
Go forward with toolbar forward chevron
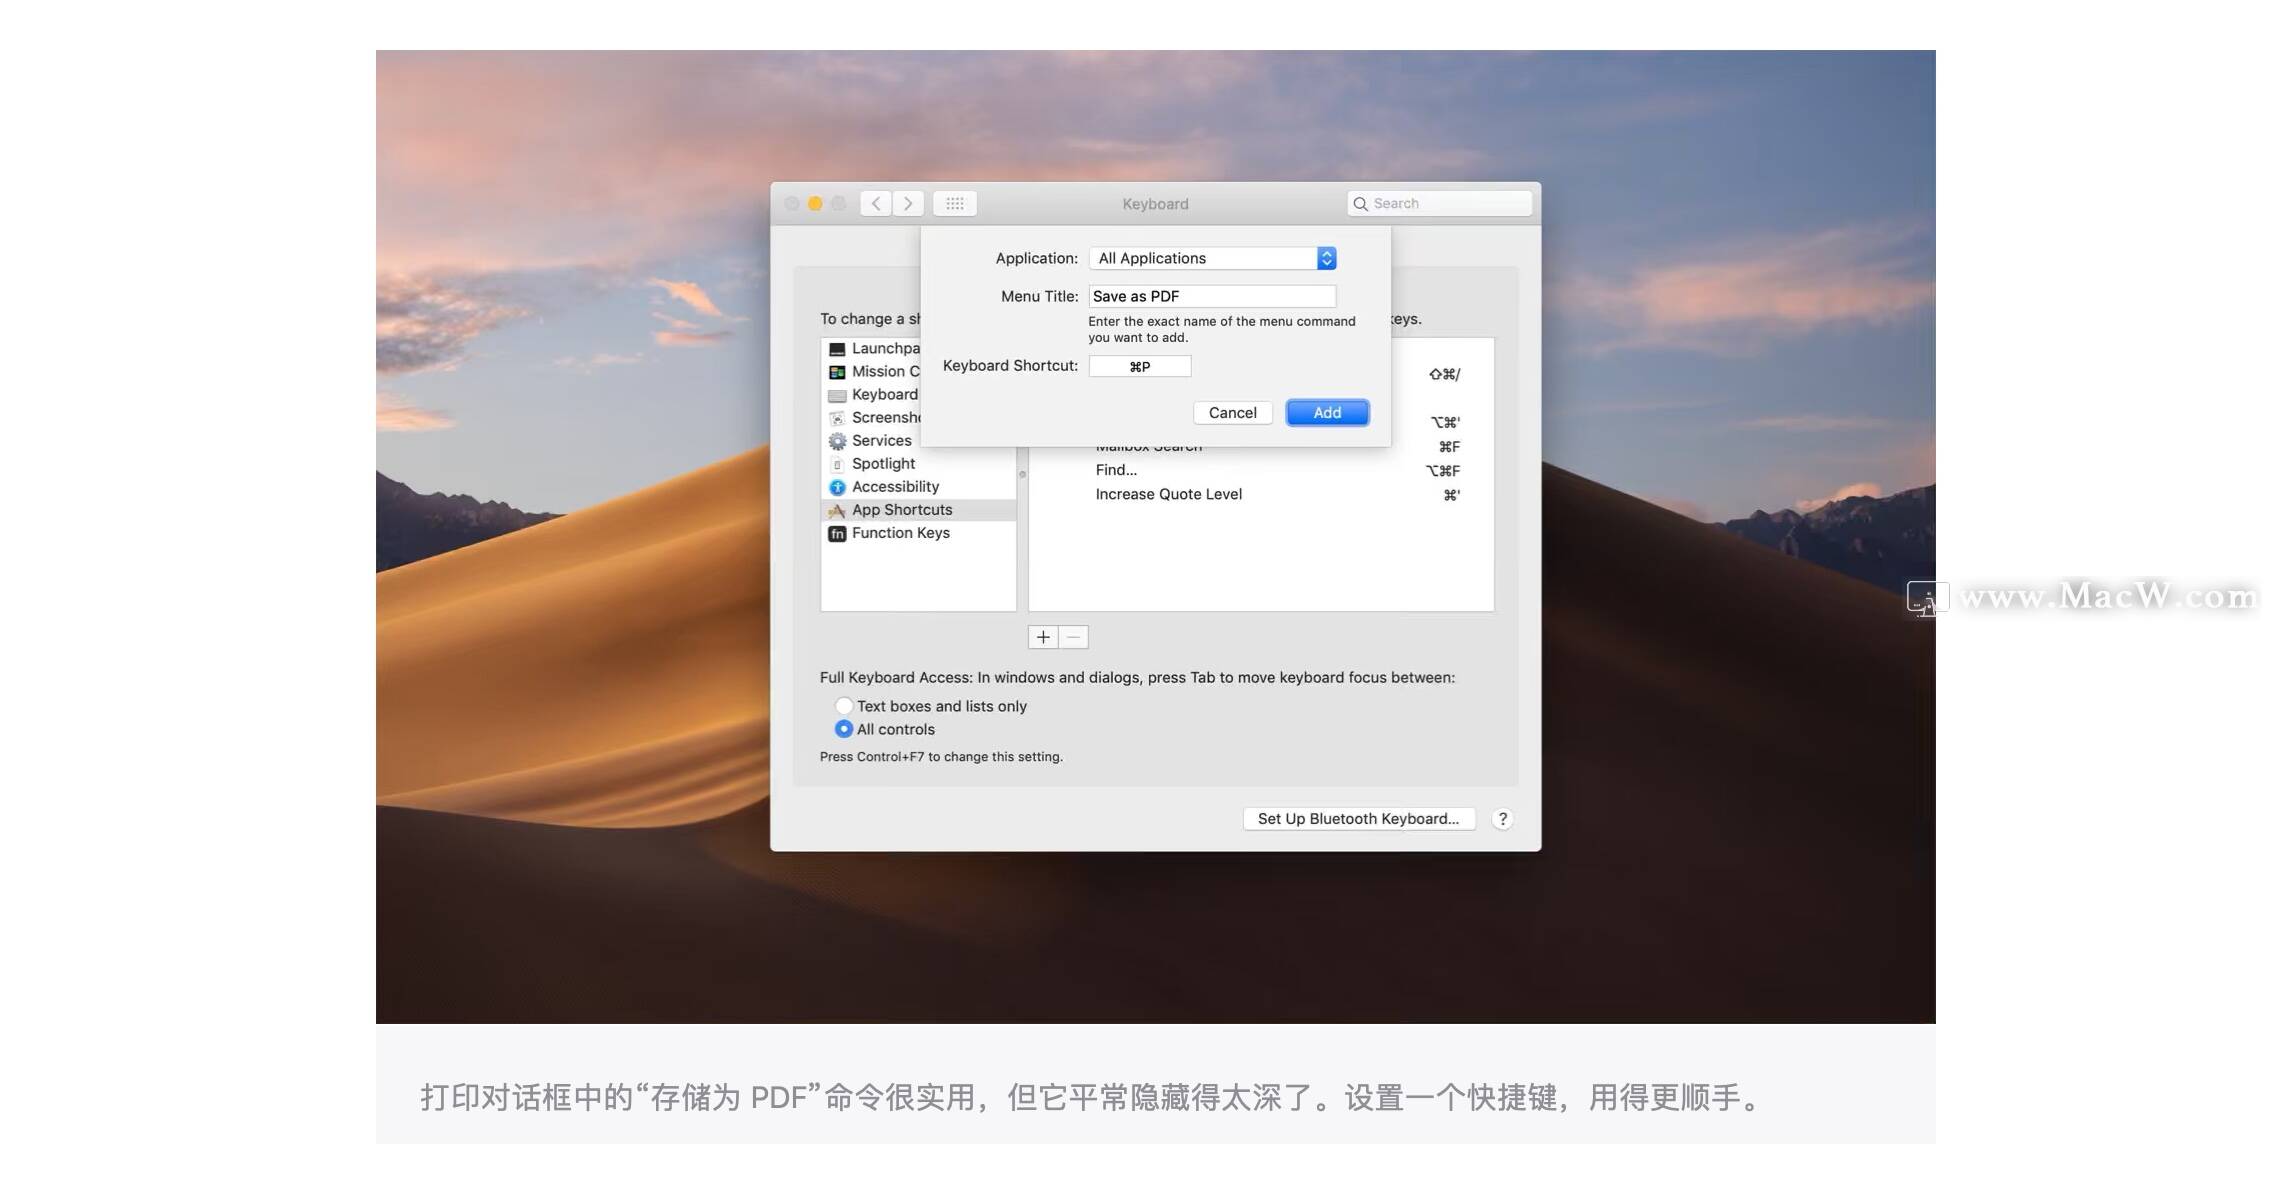point(908,204)
